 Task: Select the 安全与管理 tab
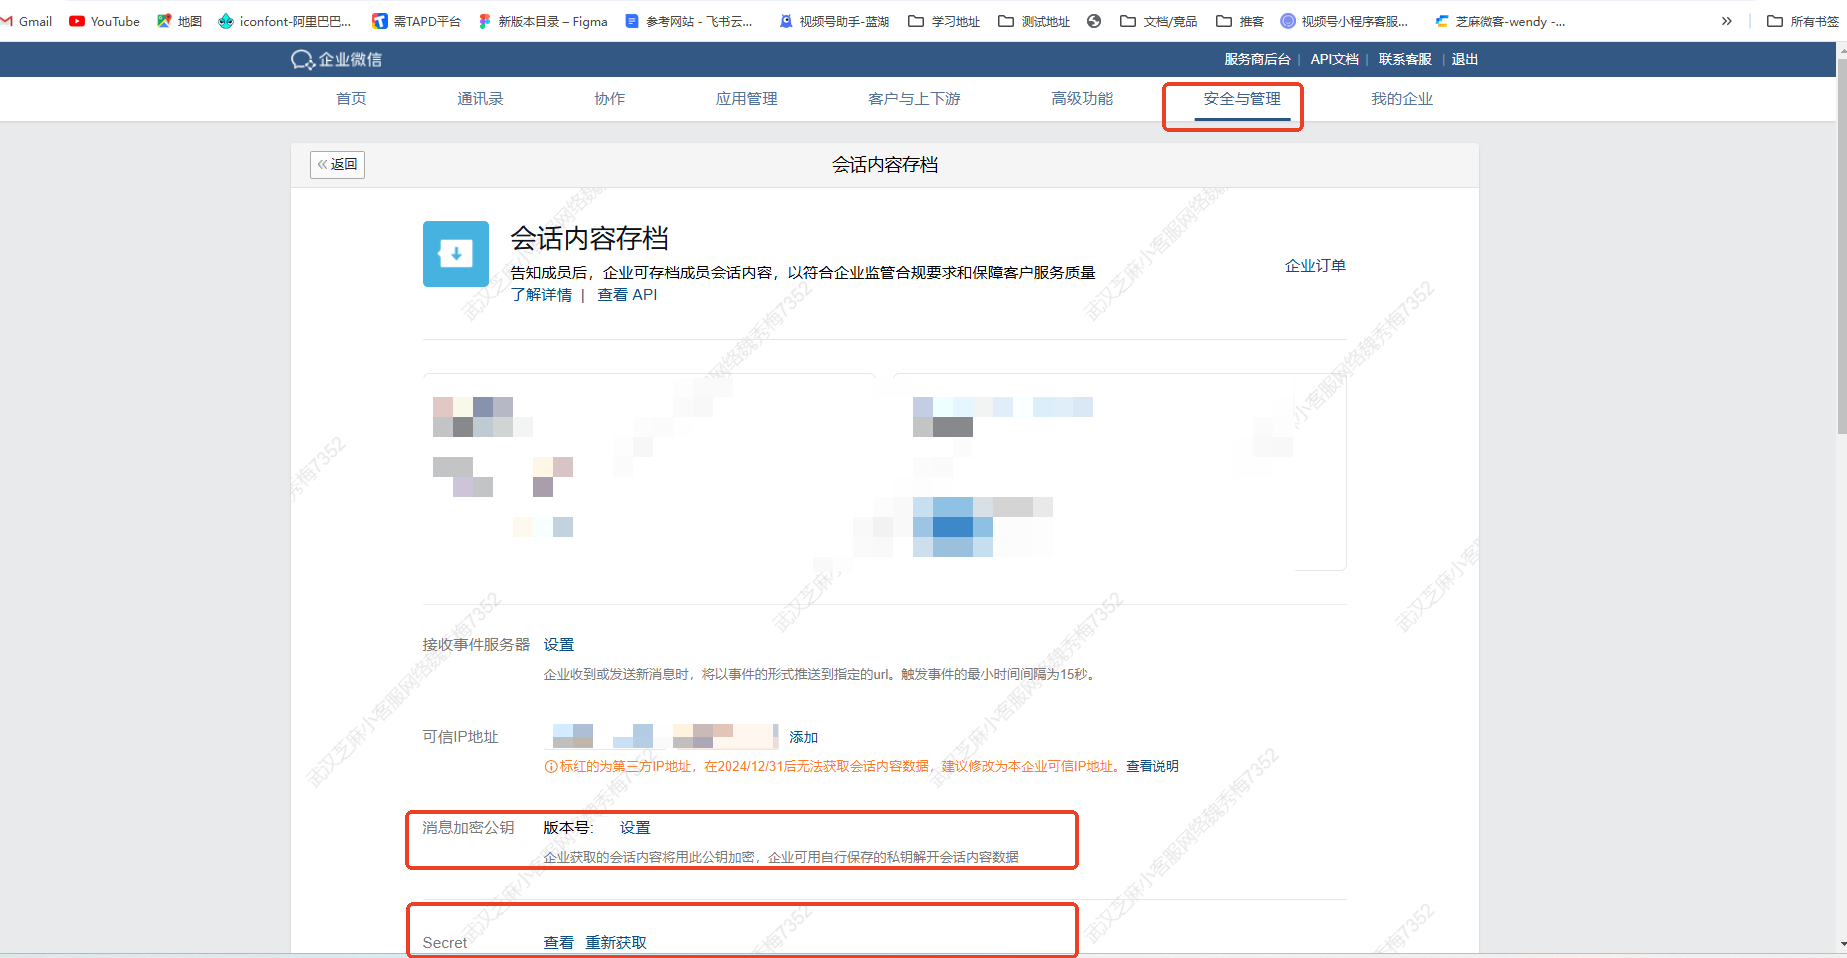point(1242,98)
